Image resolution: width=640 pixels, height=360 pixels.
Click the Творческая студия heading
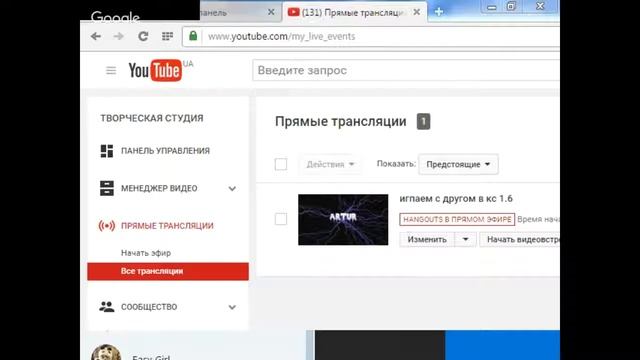pyautogui.click(x=152, y=118)
